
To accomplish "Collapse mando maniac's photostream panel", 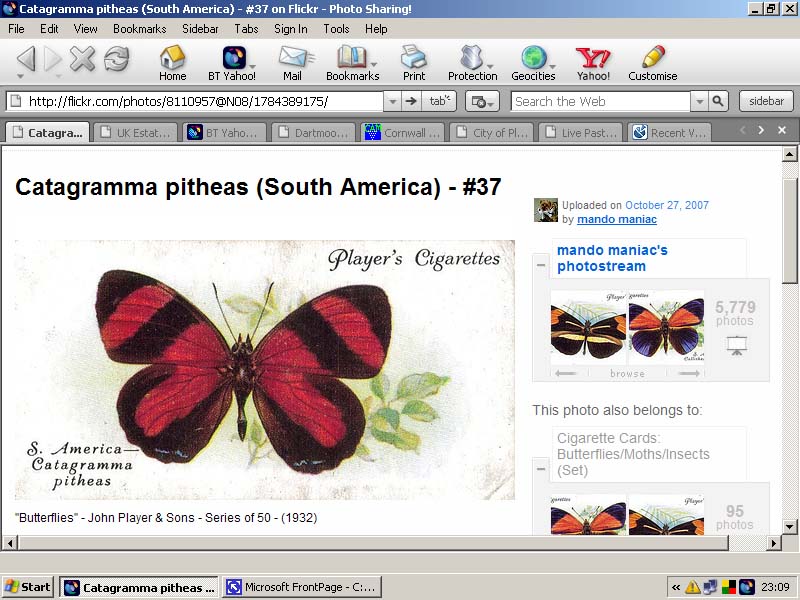I will pyautogui.click(x=541, y=265).
